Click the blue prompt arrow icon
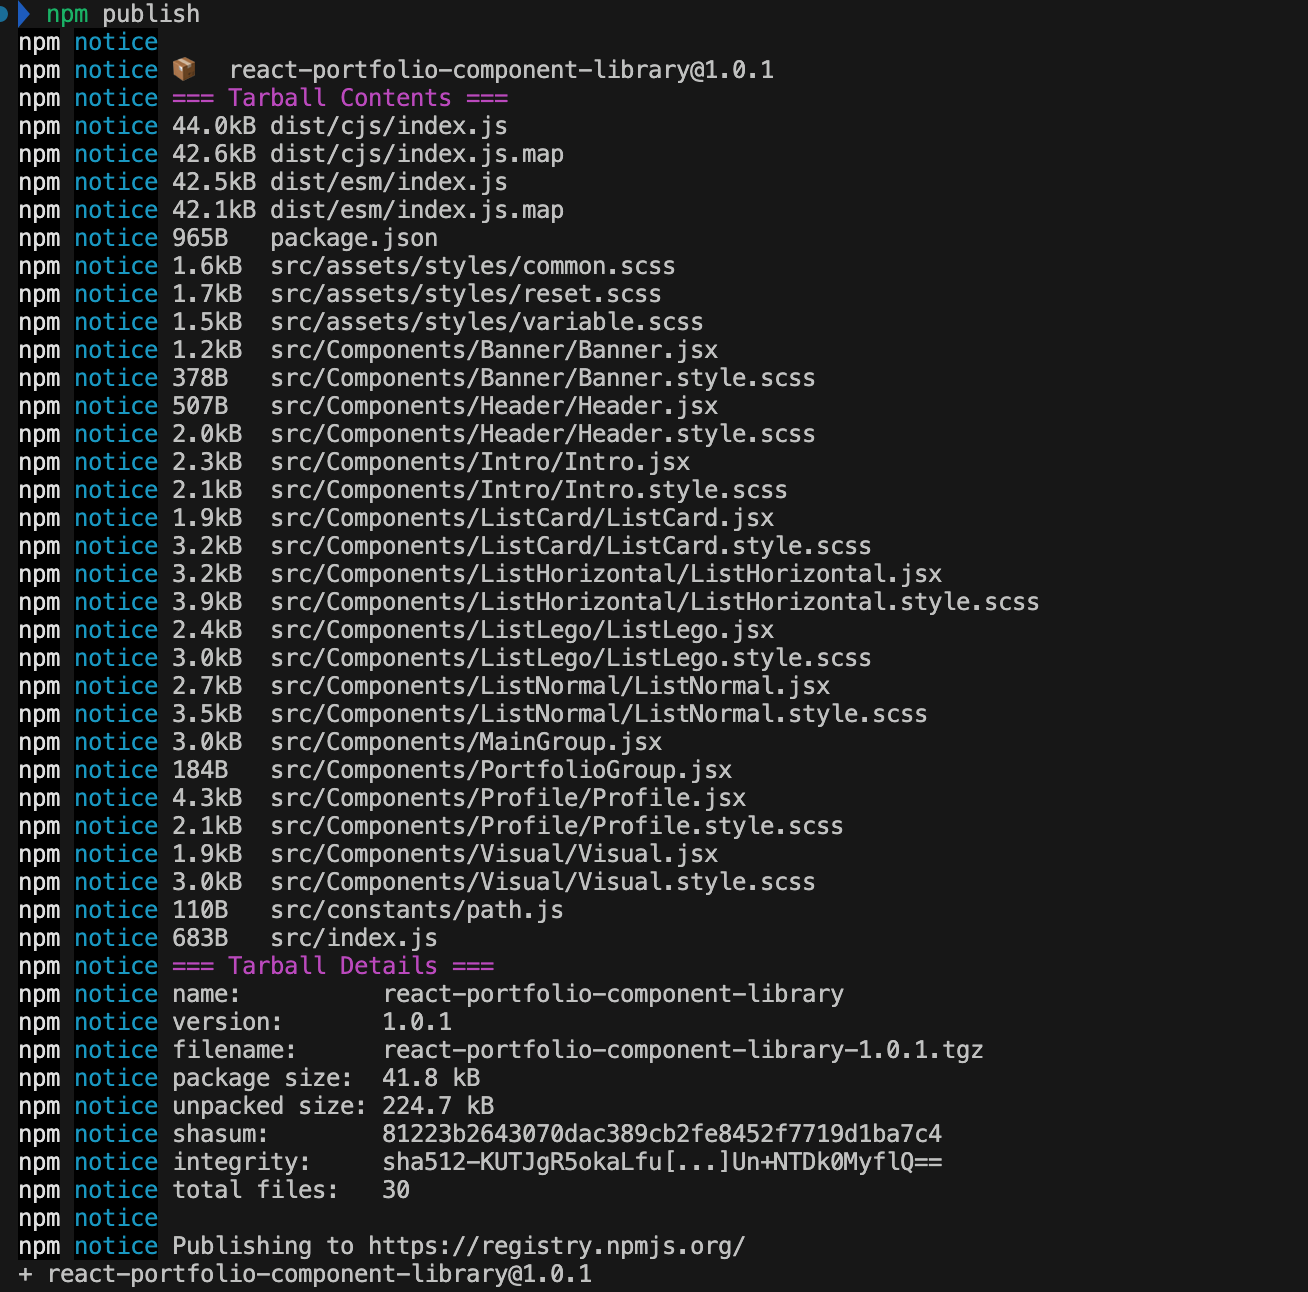 (x=24, y=14)
